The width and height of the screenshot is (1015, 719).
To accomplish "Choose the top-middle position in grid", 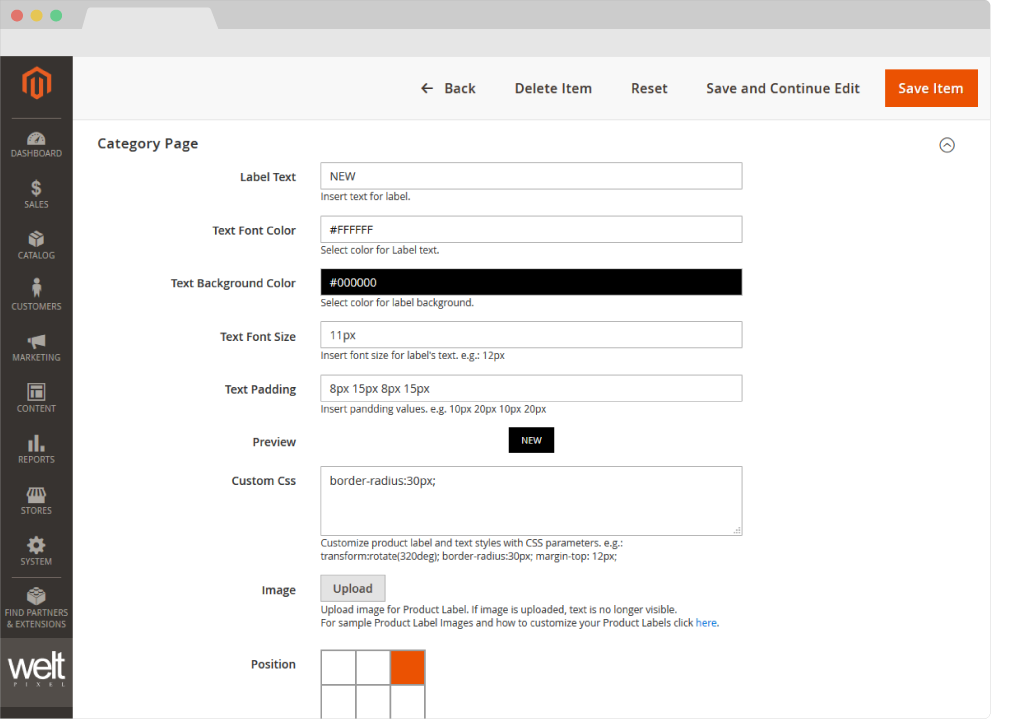I will 372,667.
